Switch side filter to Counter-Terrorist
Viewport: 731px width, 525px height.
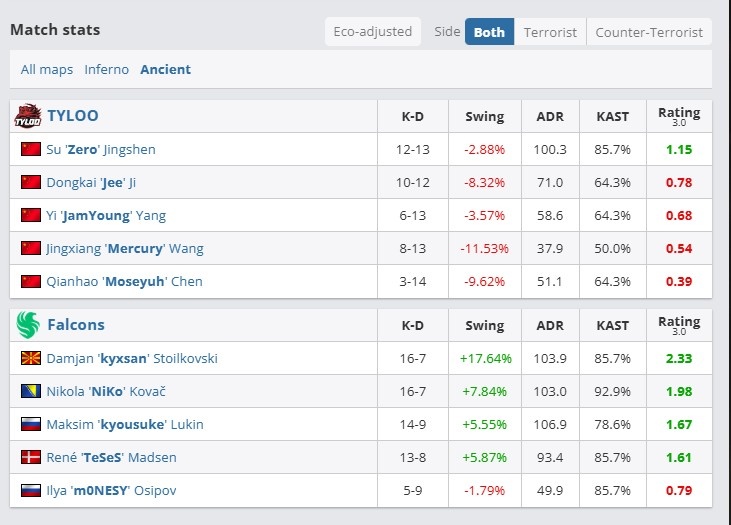click(x=649, y=32)
